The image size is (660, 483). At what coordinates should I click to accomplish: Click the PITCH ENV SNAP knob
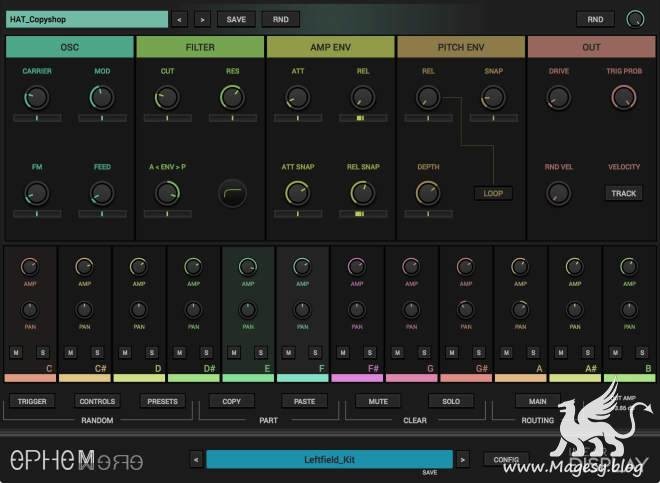[x=493, y=97]
